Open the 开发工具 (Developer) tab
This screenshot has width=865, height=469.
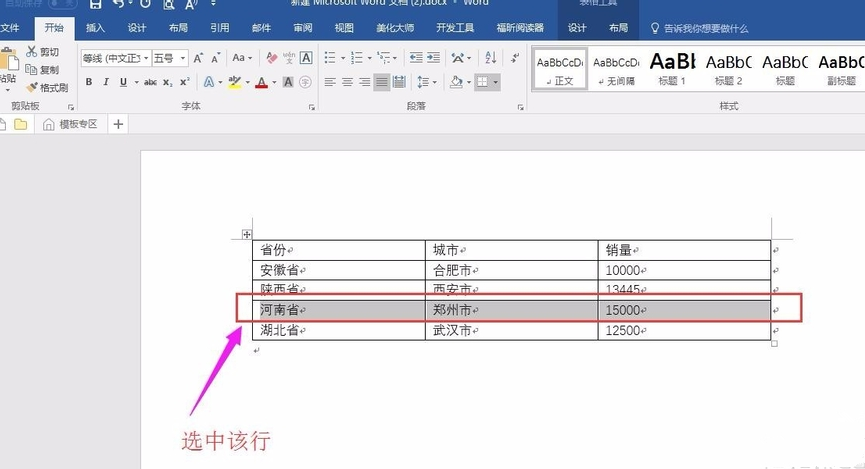click(x=455, y=28)
